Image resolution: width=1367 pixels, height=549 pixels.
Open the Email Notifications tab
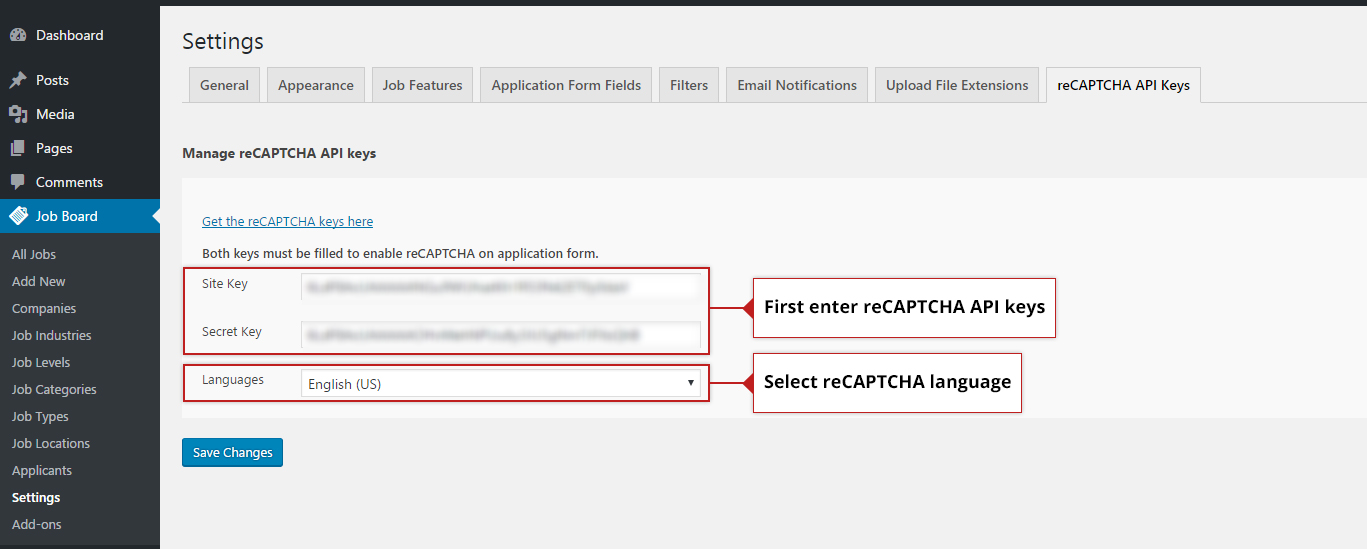(x=797, y=85)
